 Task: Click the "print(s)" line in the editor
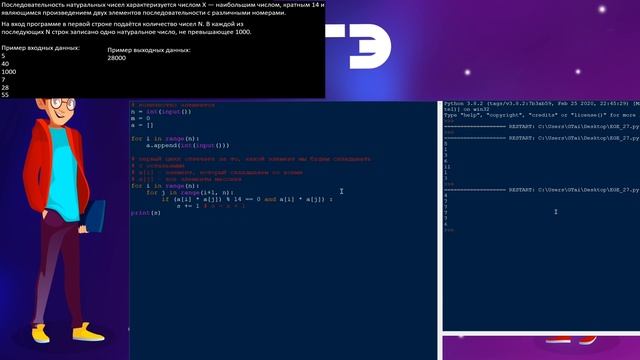coord(146,213)
